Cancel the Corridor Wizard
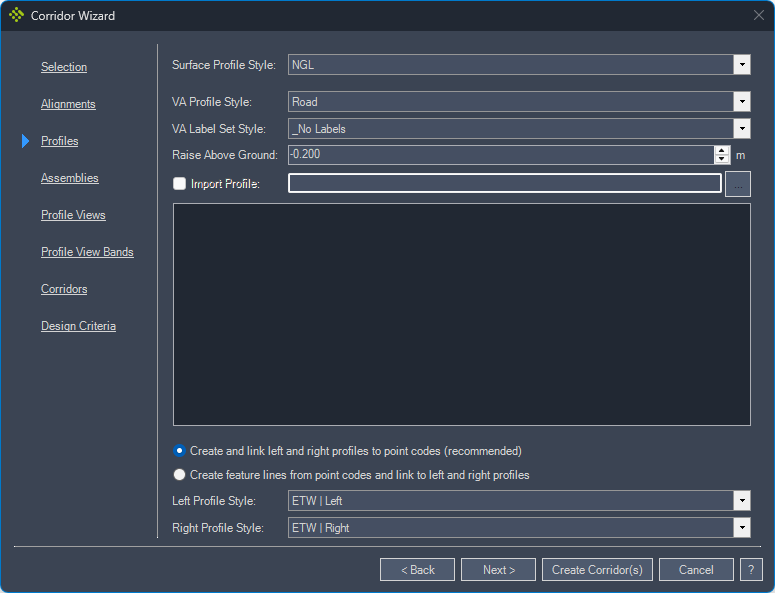This screenshot has width=775, height=593. (x=696, y=570)
